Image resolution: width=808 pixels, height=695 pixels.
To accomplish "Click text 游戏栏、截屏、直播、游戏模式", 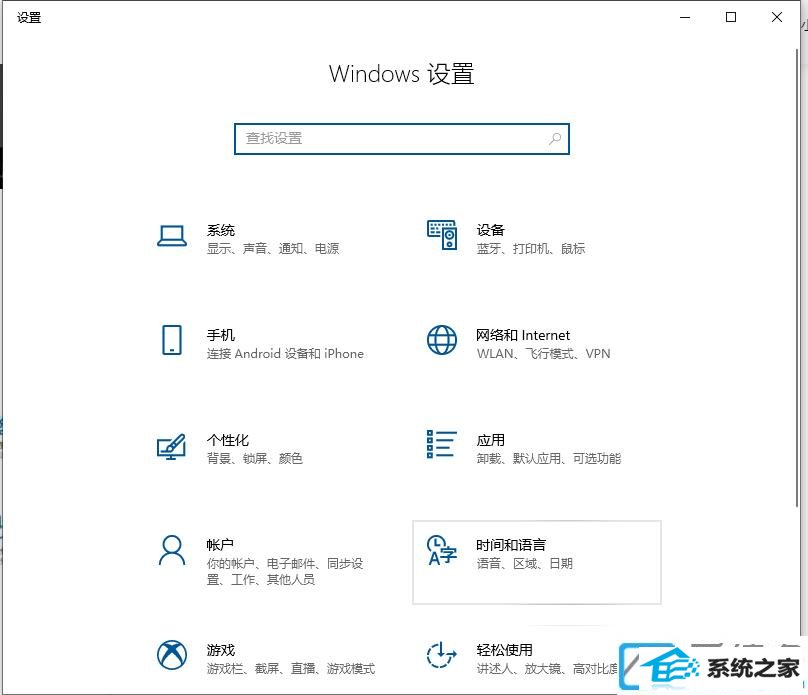I will tap(291, 668).
